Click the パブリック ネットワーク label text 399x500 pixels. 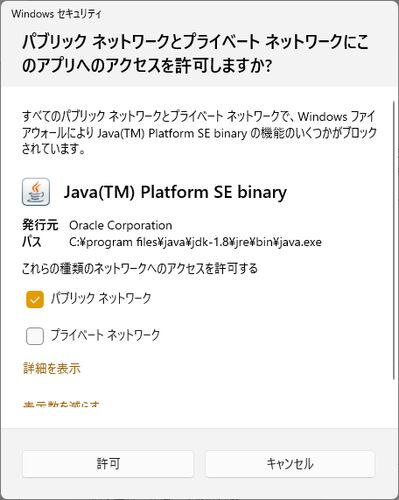click(x=101, y=298)
